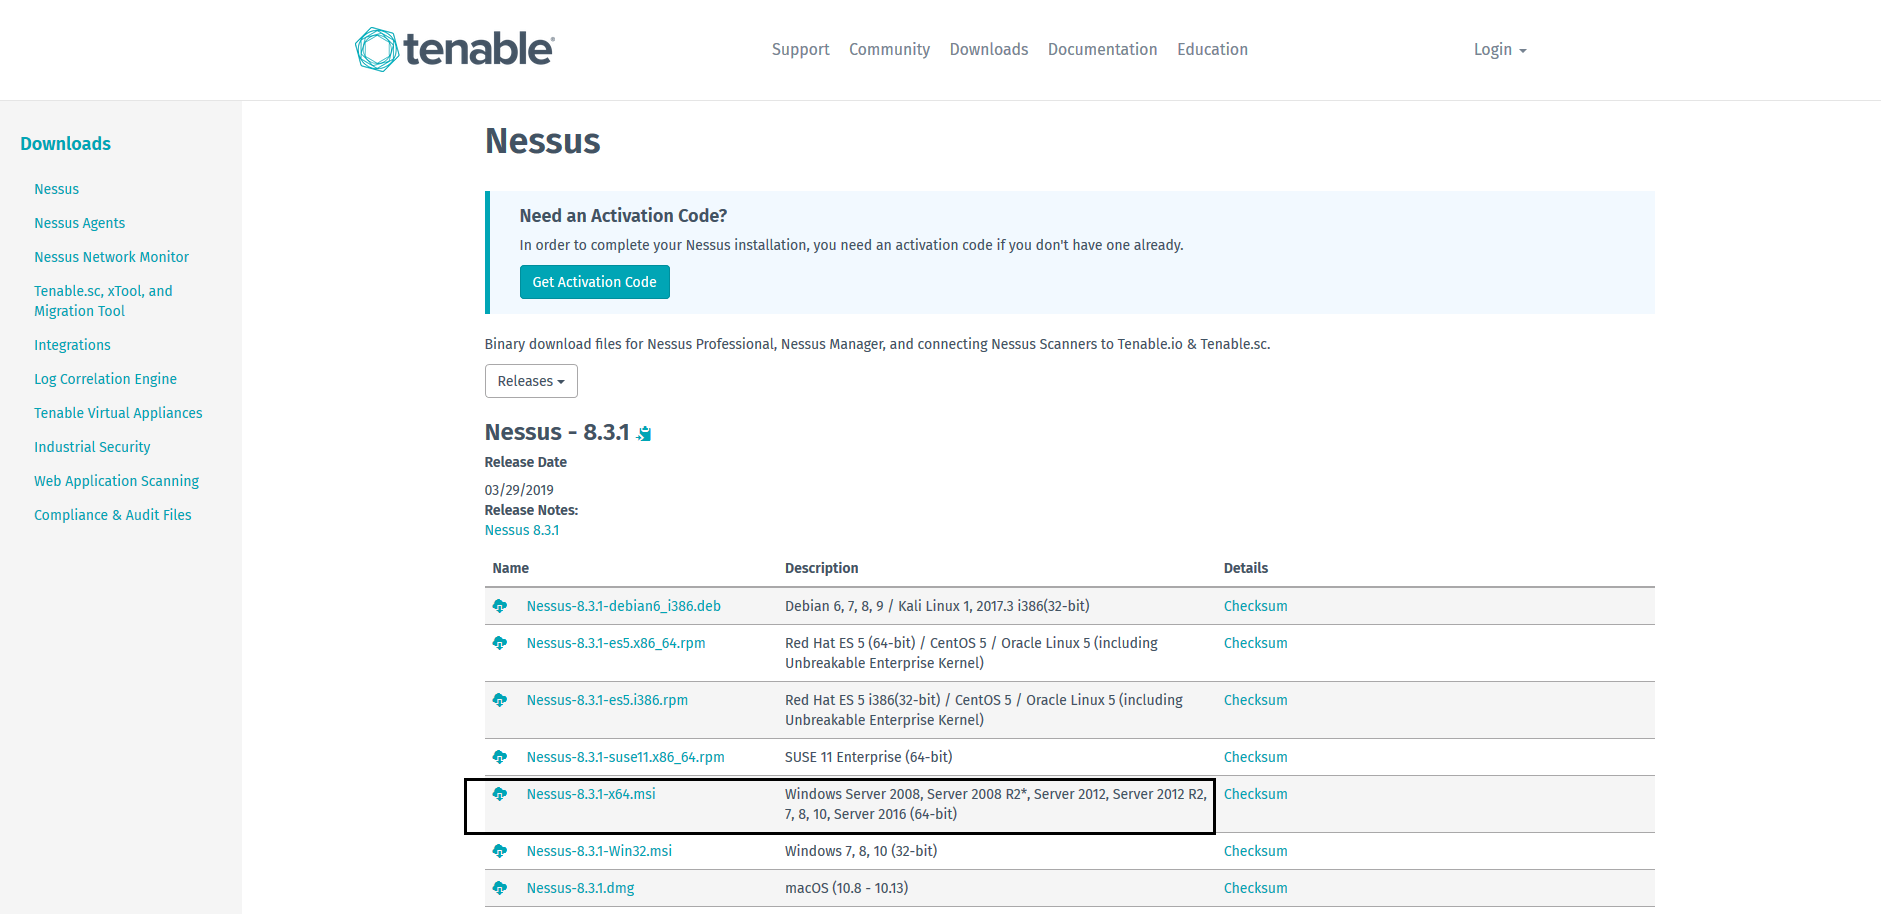Open the Nessus 8.3.1 release notes link
This screenshot has height=914, width=1881.
click(x=522, y=530)
